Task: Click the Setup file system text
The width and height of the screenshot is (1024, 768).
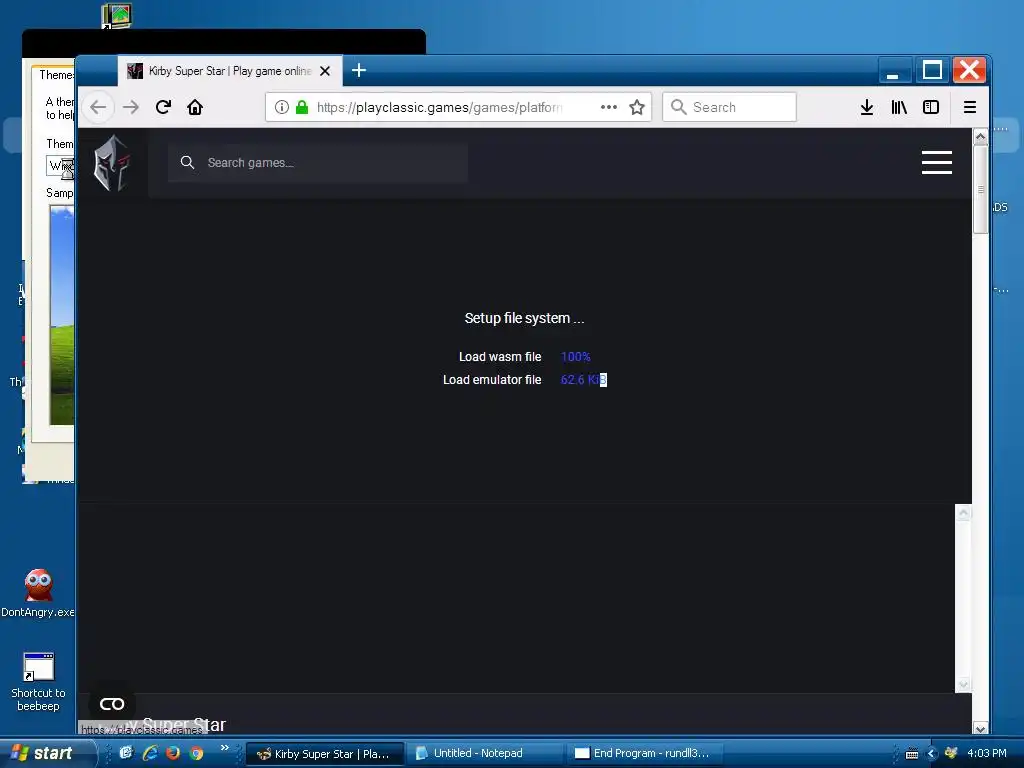Action: point(524,318)
